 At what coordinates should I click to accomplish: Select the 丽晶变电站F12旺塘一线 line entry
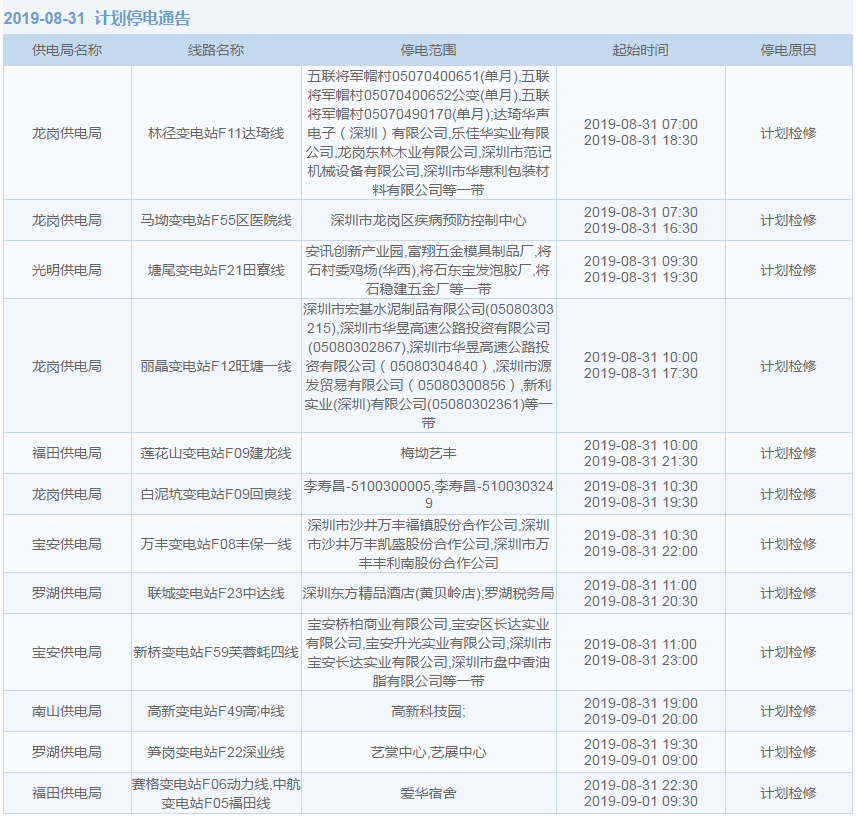tap(216, 366)
